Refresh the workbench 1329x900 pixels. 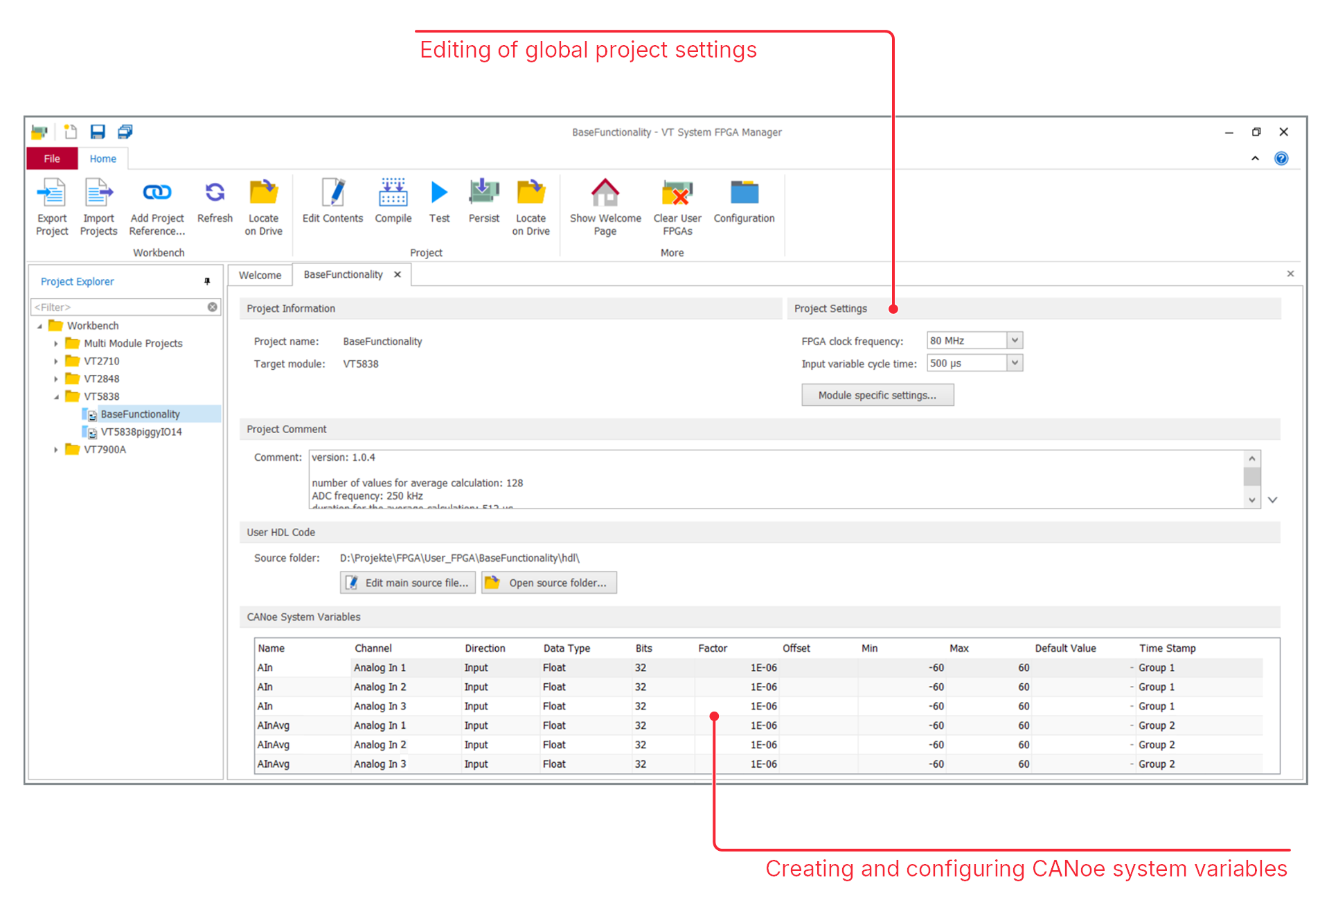215,201
